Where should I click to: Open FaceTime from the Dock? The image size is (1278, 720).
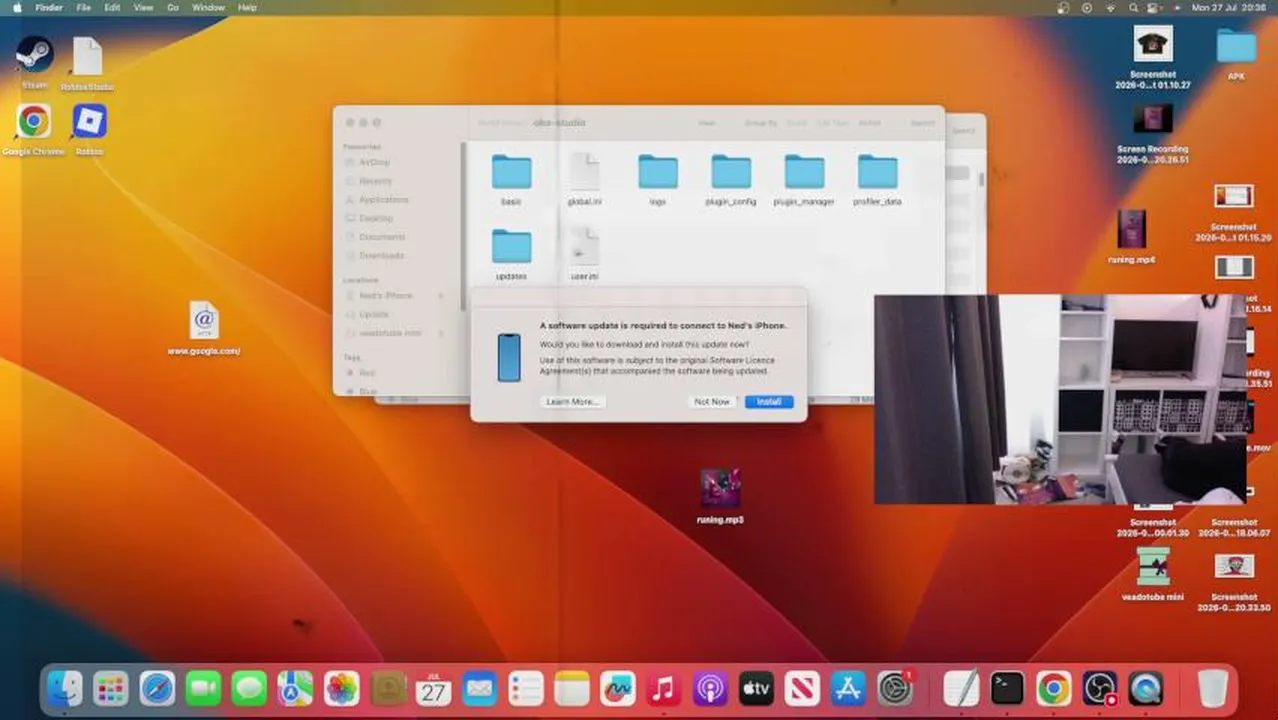[203, 688]
